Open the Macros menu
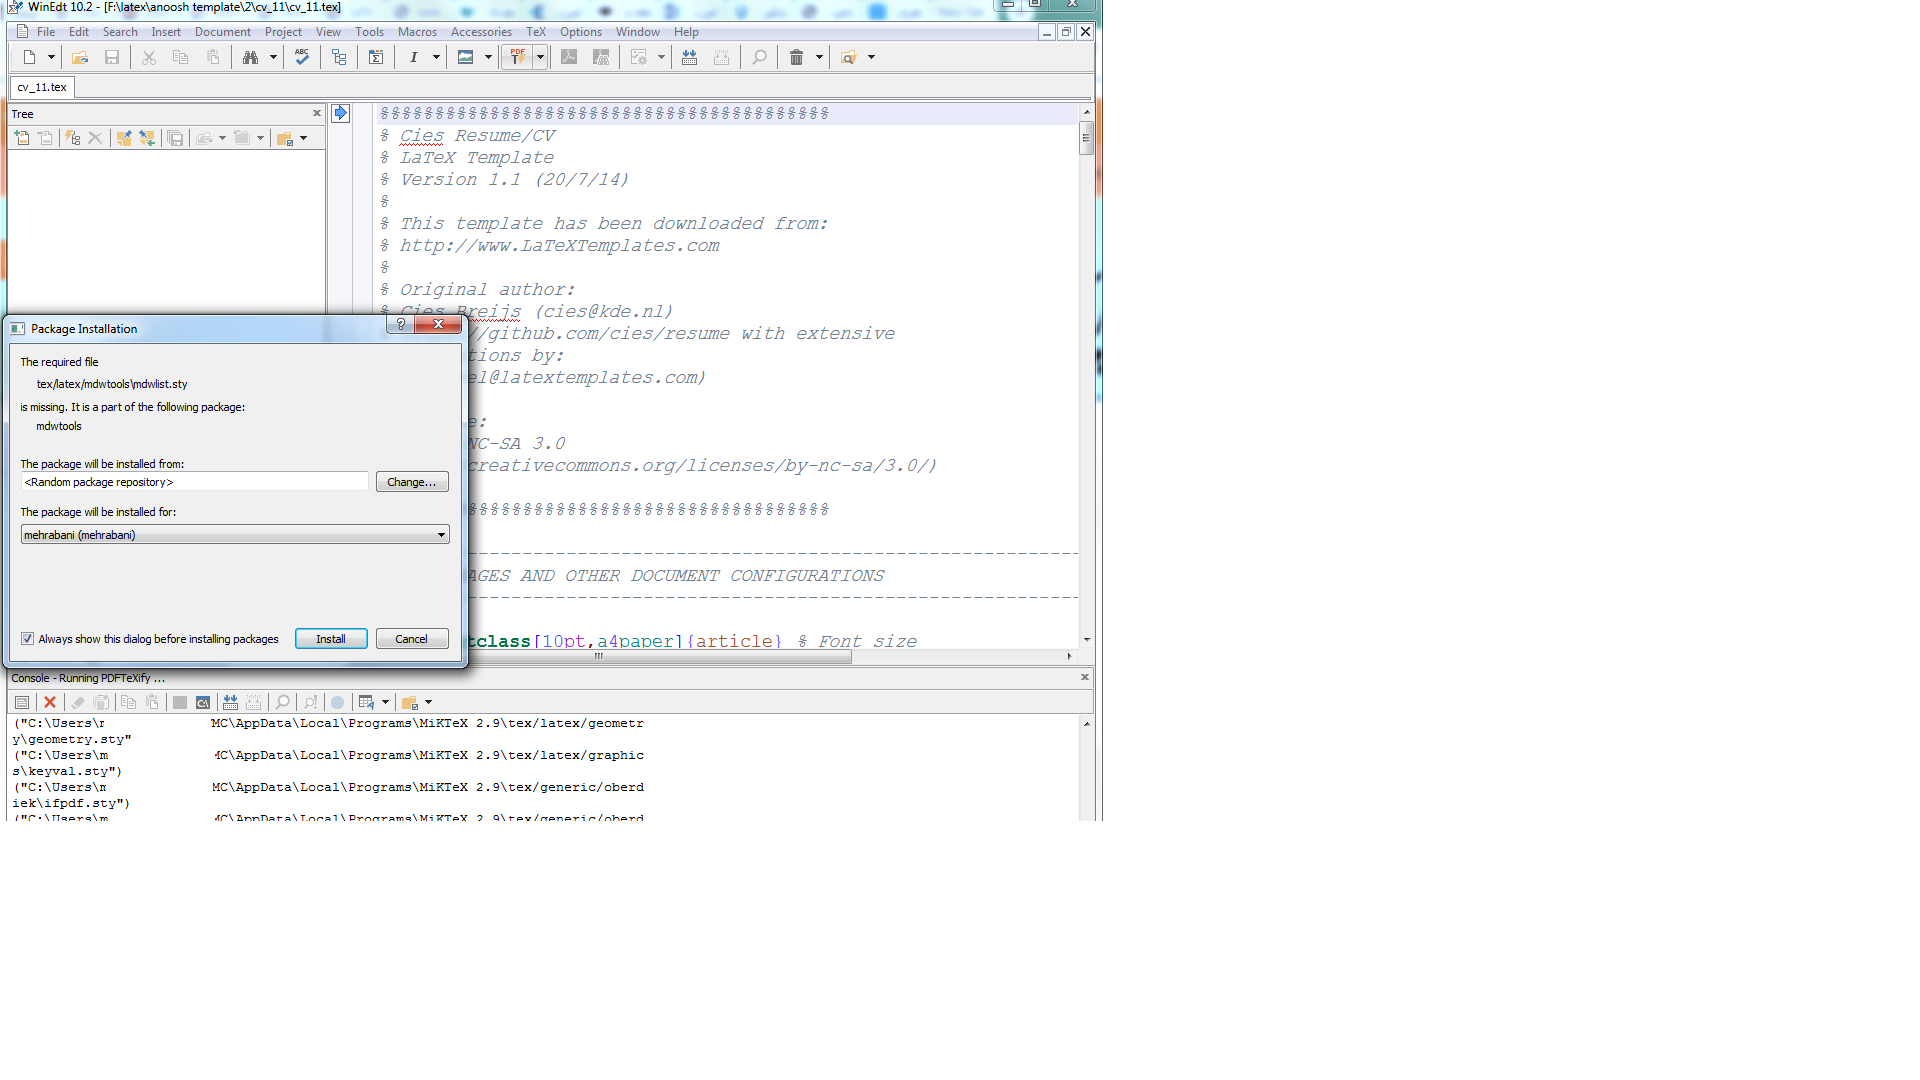The image size is (1920, 1080). pos(417,32)
